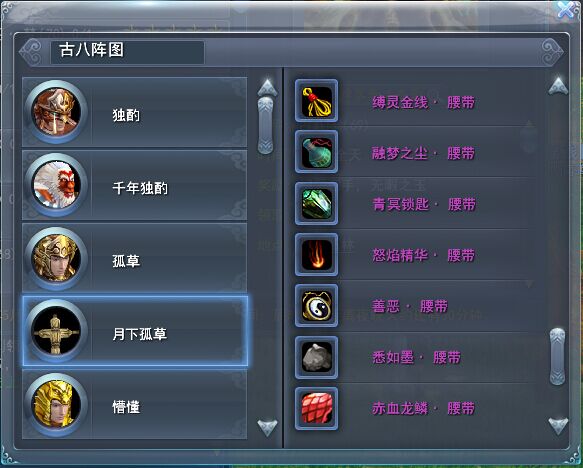Click the loot list down arrow

pos(558,426)
